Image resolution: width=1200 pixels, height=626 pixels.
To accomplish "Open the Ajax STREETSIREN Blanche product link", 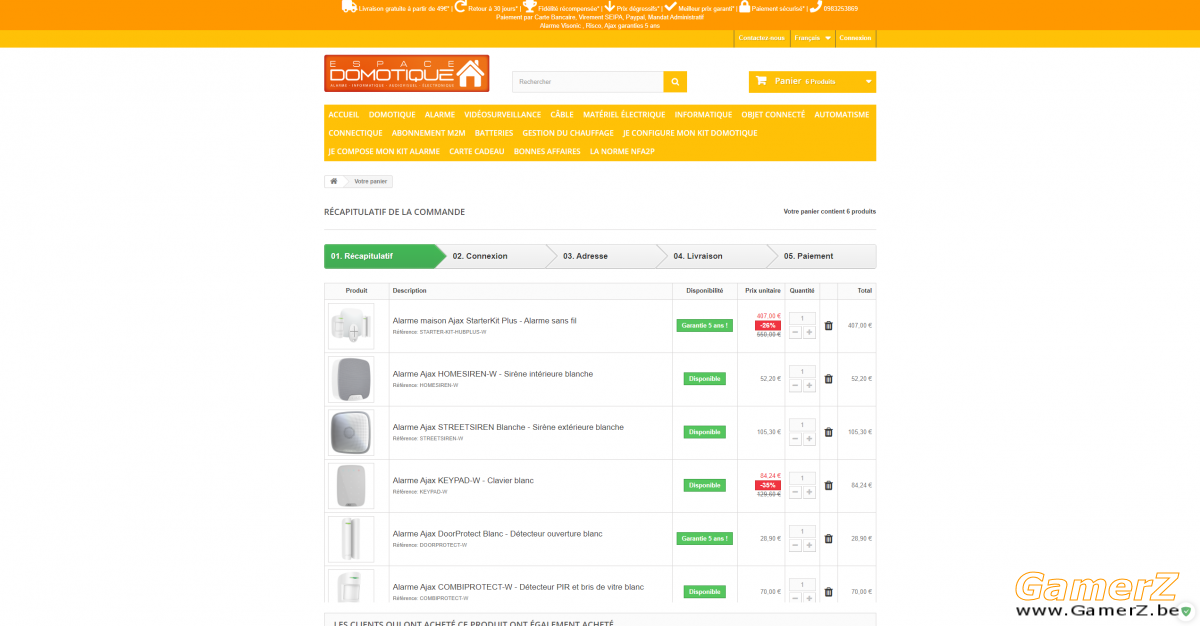I will click(x=508, y=427).
